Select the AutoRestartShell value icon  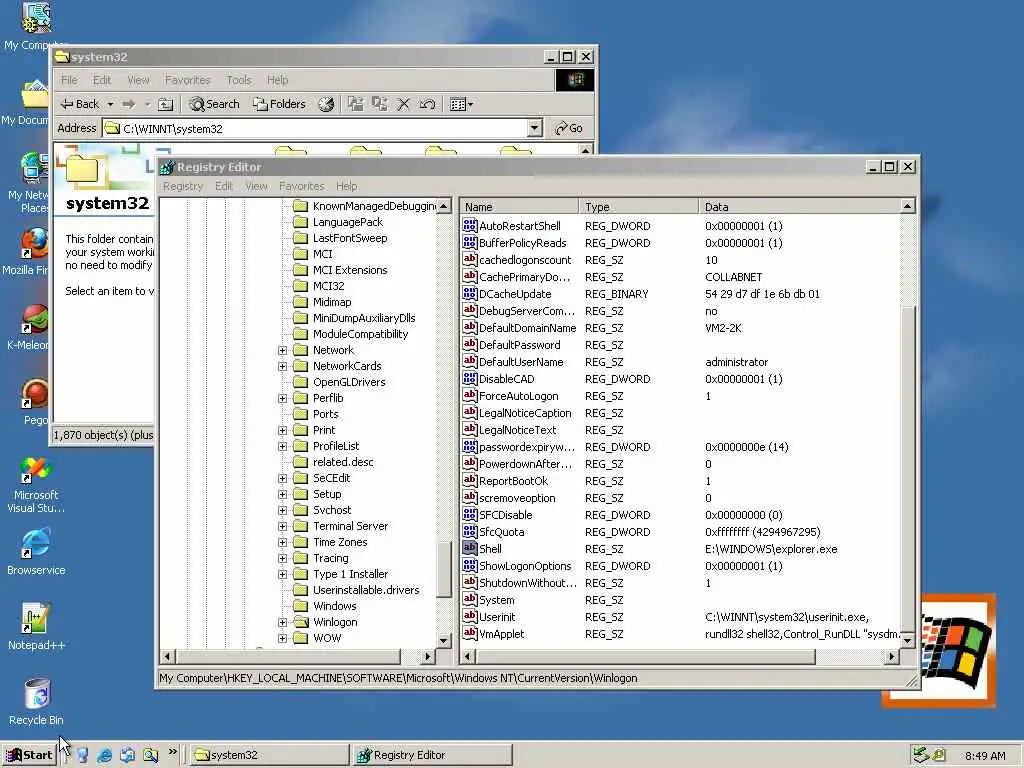(470, 225)
